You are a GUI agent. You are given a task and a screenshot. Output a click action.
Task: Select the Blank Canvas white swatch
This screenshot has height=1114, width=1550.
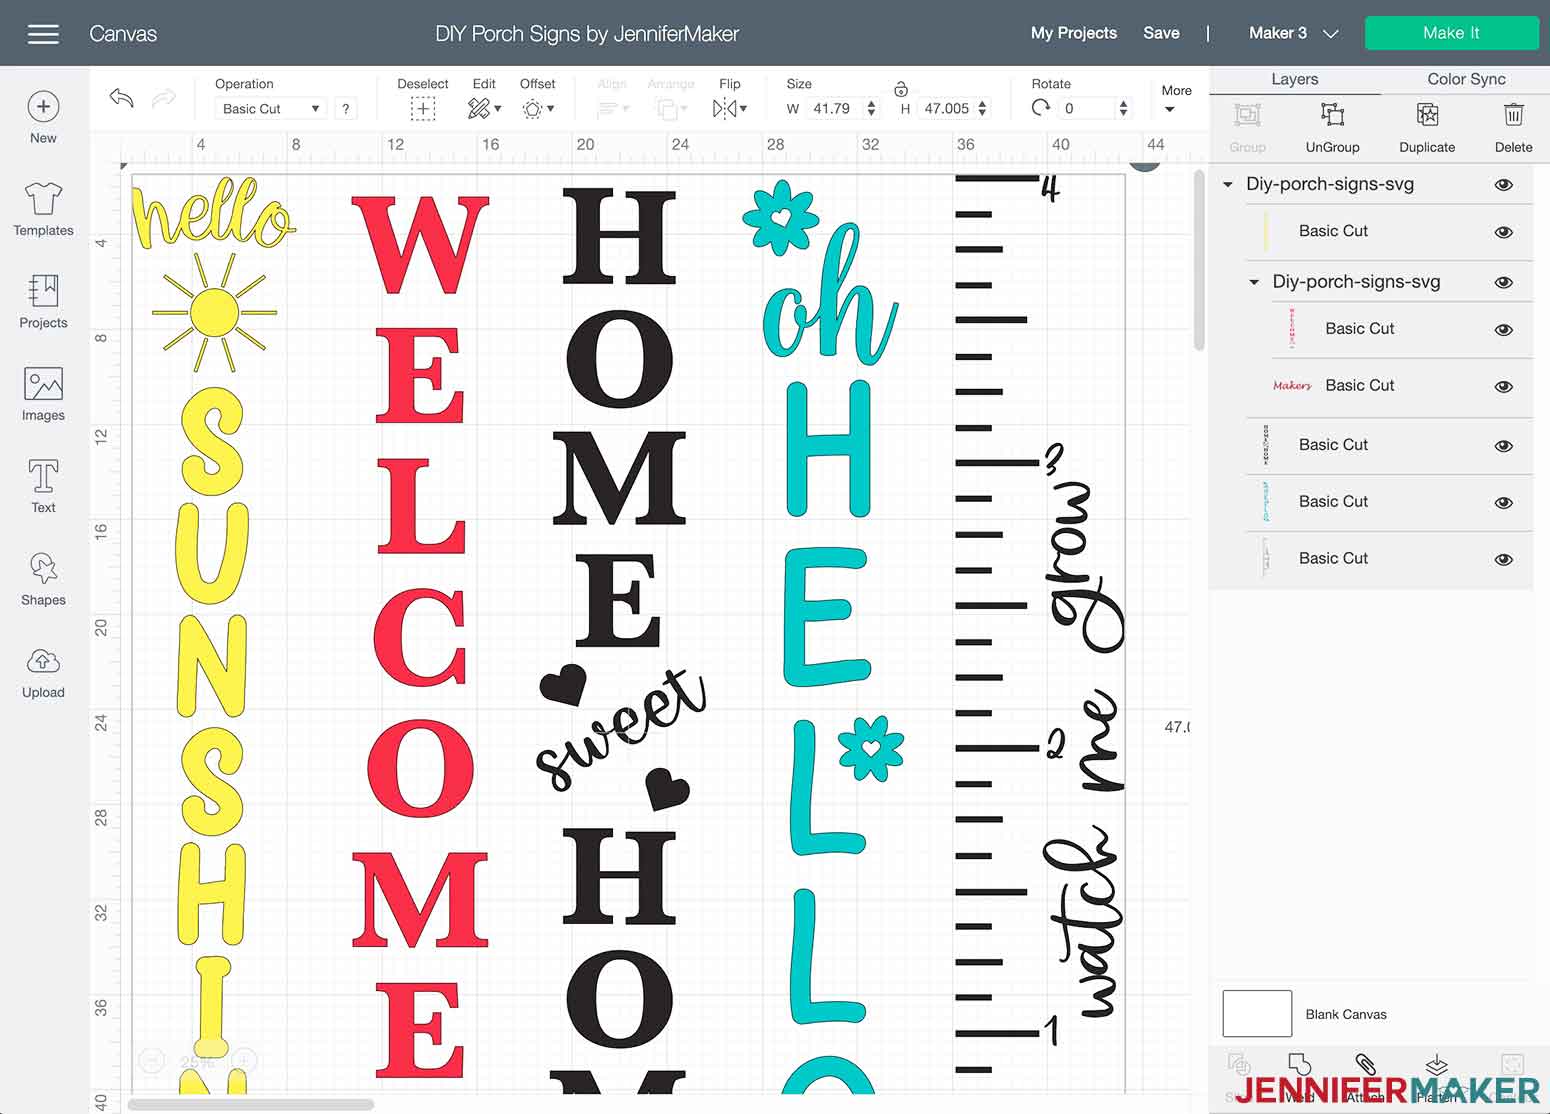coord(1257,1013)
